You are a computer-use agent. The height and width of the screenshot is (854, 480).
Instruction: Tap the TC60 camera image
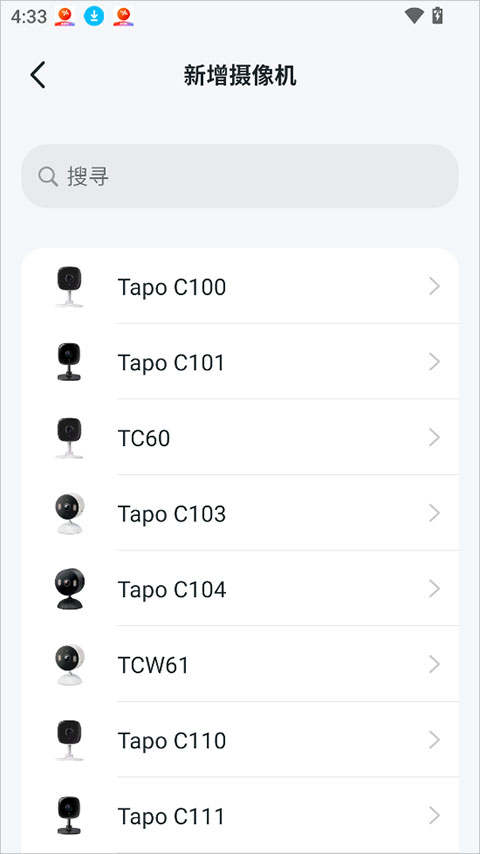coord(69,438)
